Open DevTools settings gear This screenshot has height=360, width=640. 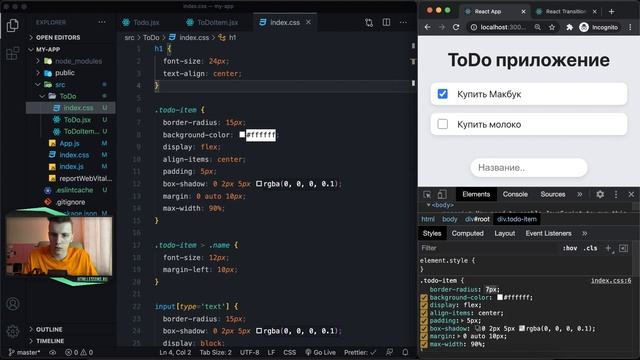(600, 195)
